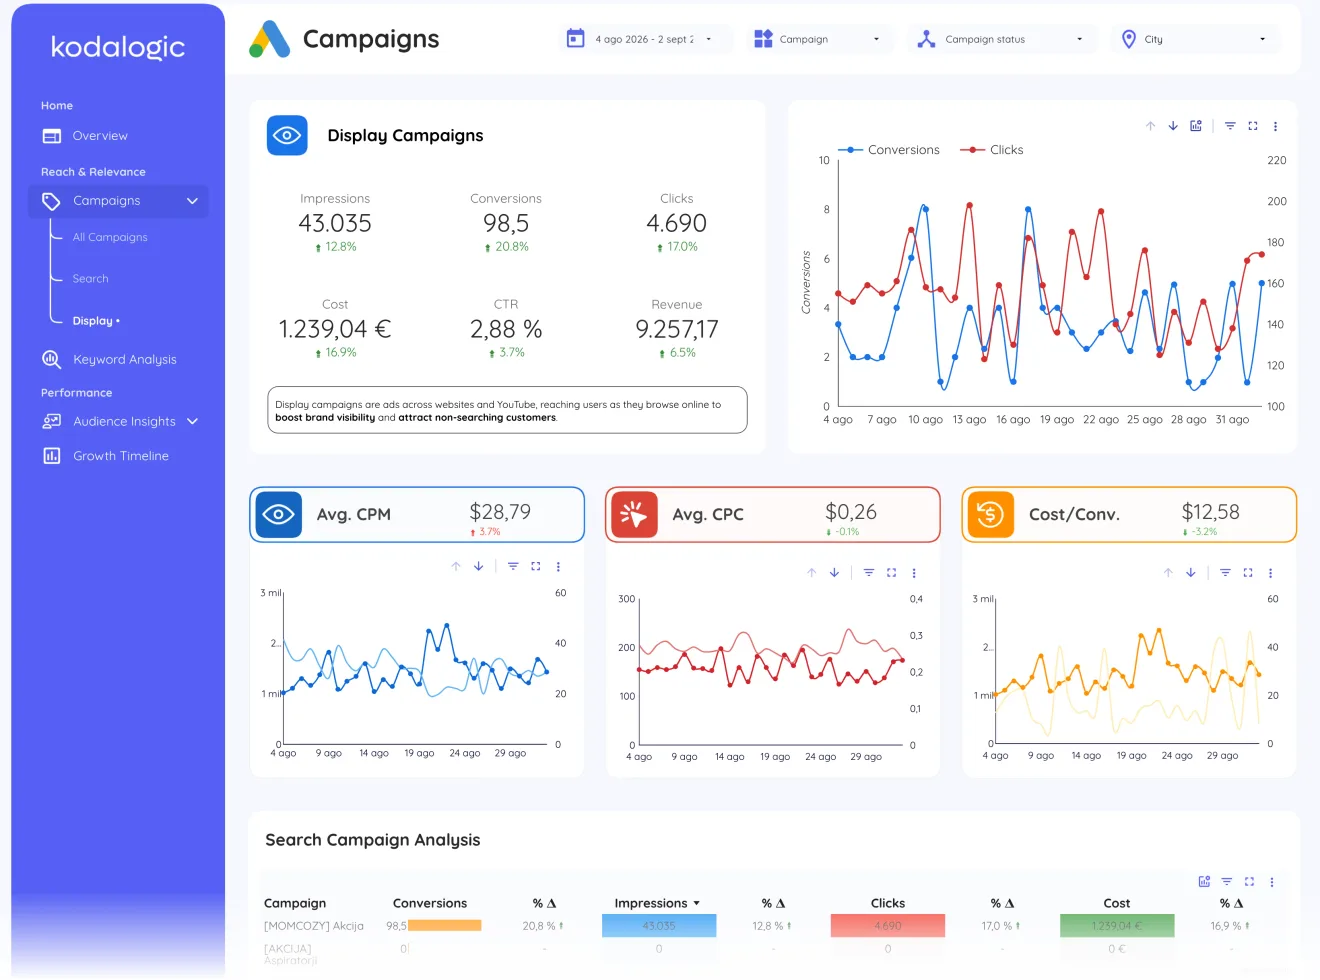Image resolution: width=1320 pixels, height=980 pixels.
Task: Click the eye icon on Avg. CPM card
Action: (x=278, y=514)
